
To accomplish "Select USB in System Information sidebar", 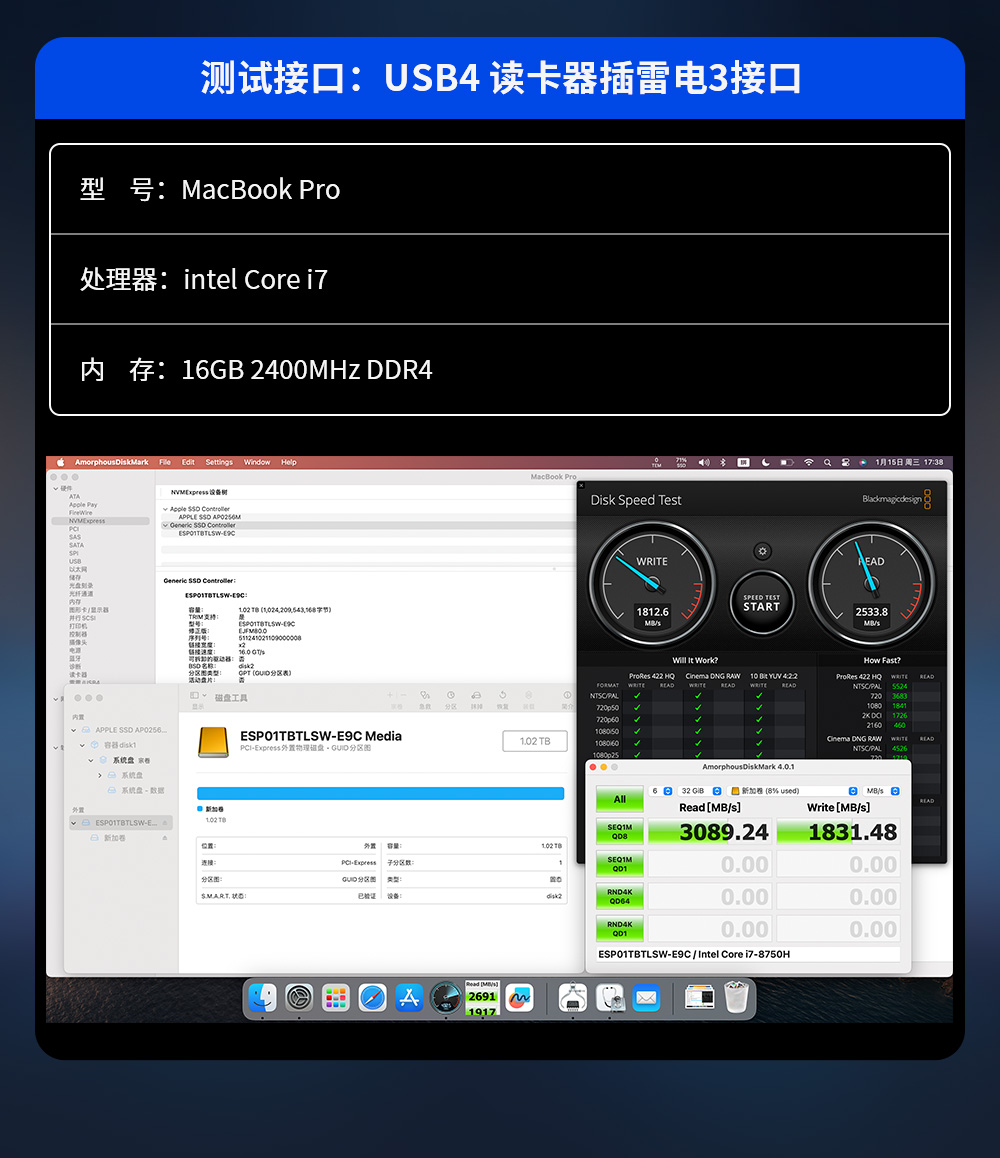I will [74, 561].
